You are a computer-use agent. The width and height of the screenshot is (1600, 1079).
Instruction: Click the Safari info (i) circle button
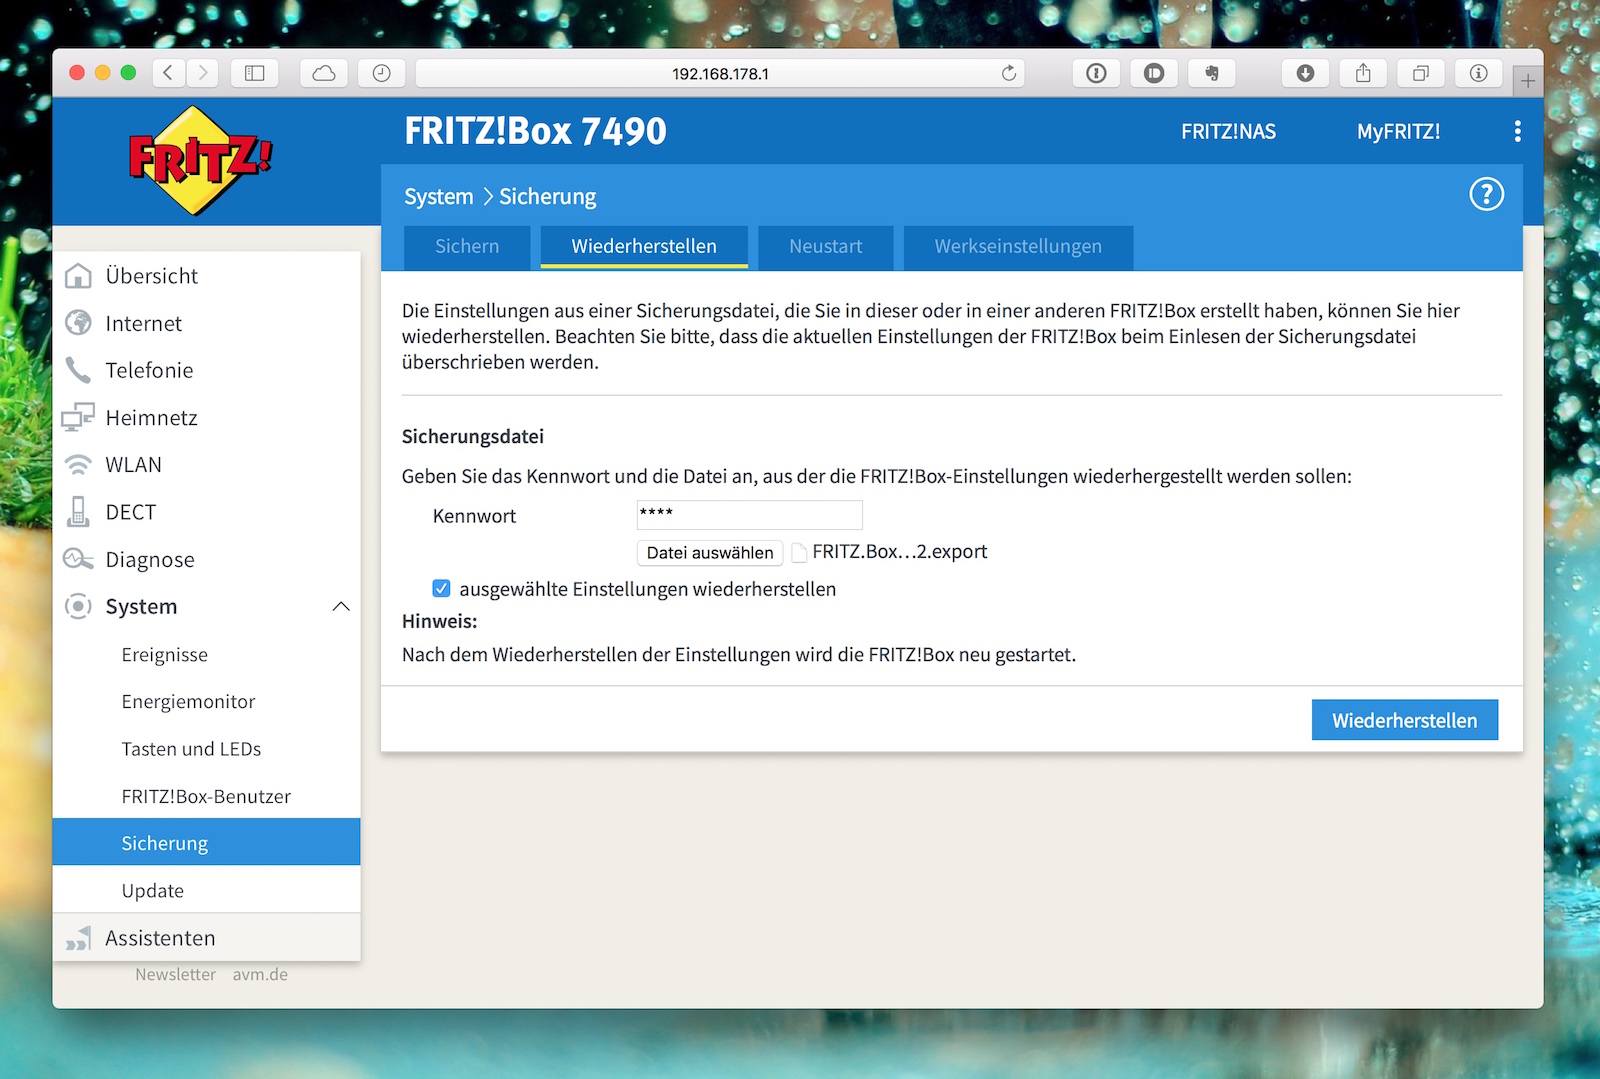coord(1478,73)
